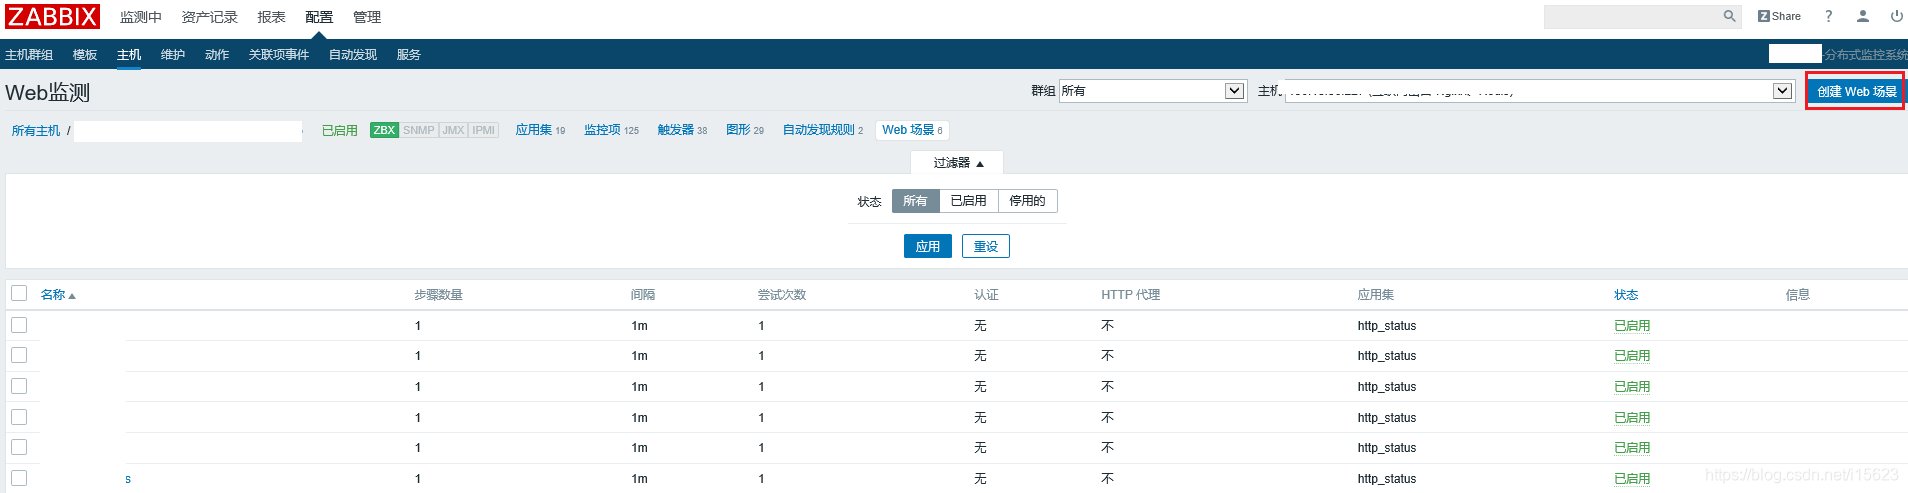Viewport: 1908px width, 493px height.
Task: Go to 维护 submenu
Action: (x=173, y=55)
